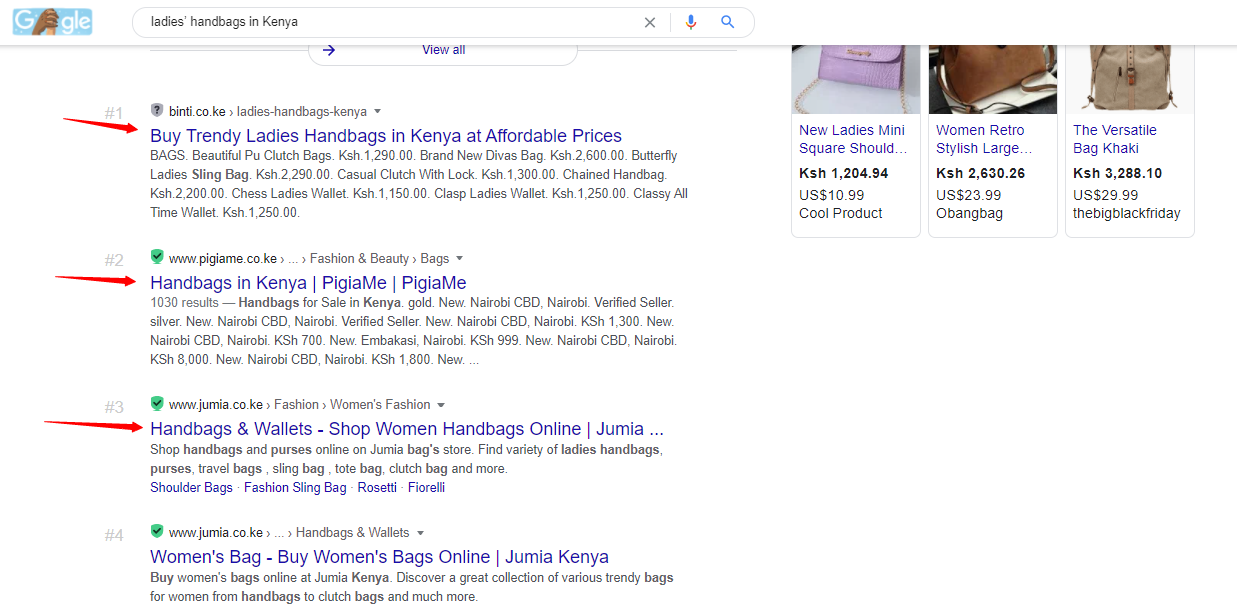The width and height of the screenshot is (1237, 610).
Task: Click the Google logo
Action: point(53,21)
